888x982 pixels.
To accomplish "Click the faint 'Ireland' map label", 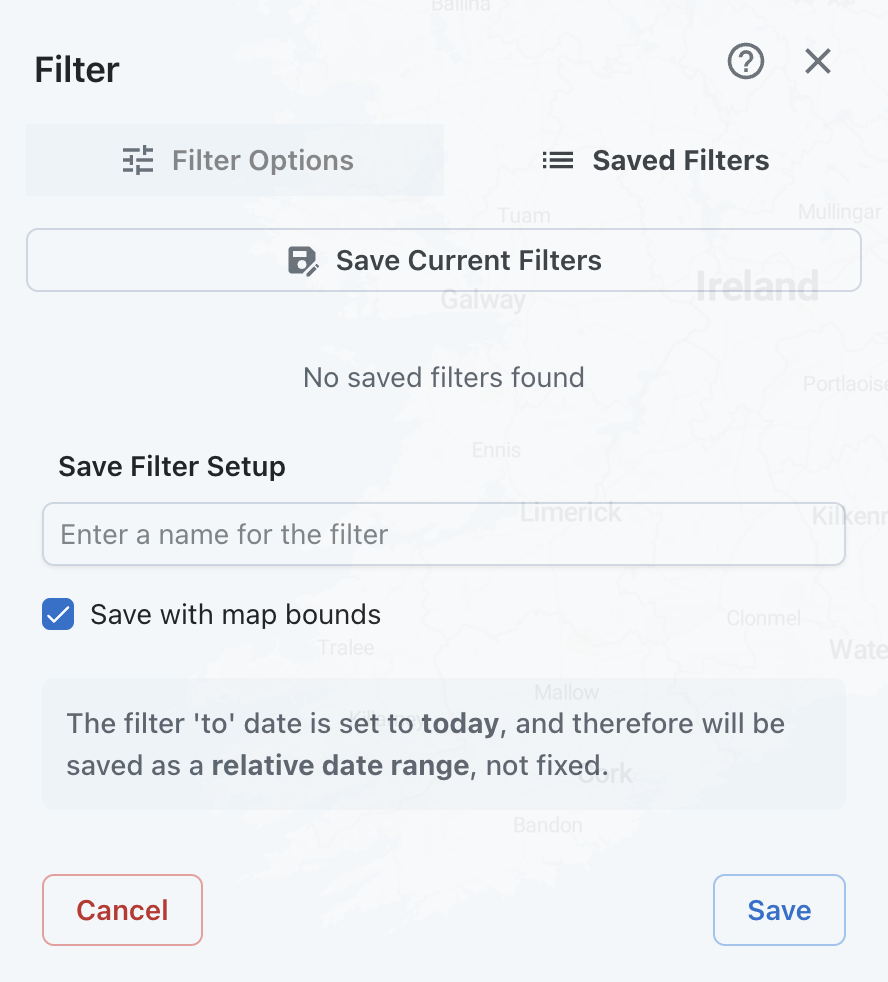I will (x=757, y=287).
